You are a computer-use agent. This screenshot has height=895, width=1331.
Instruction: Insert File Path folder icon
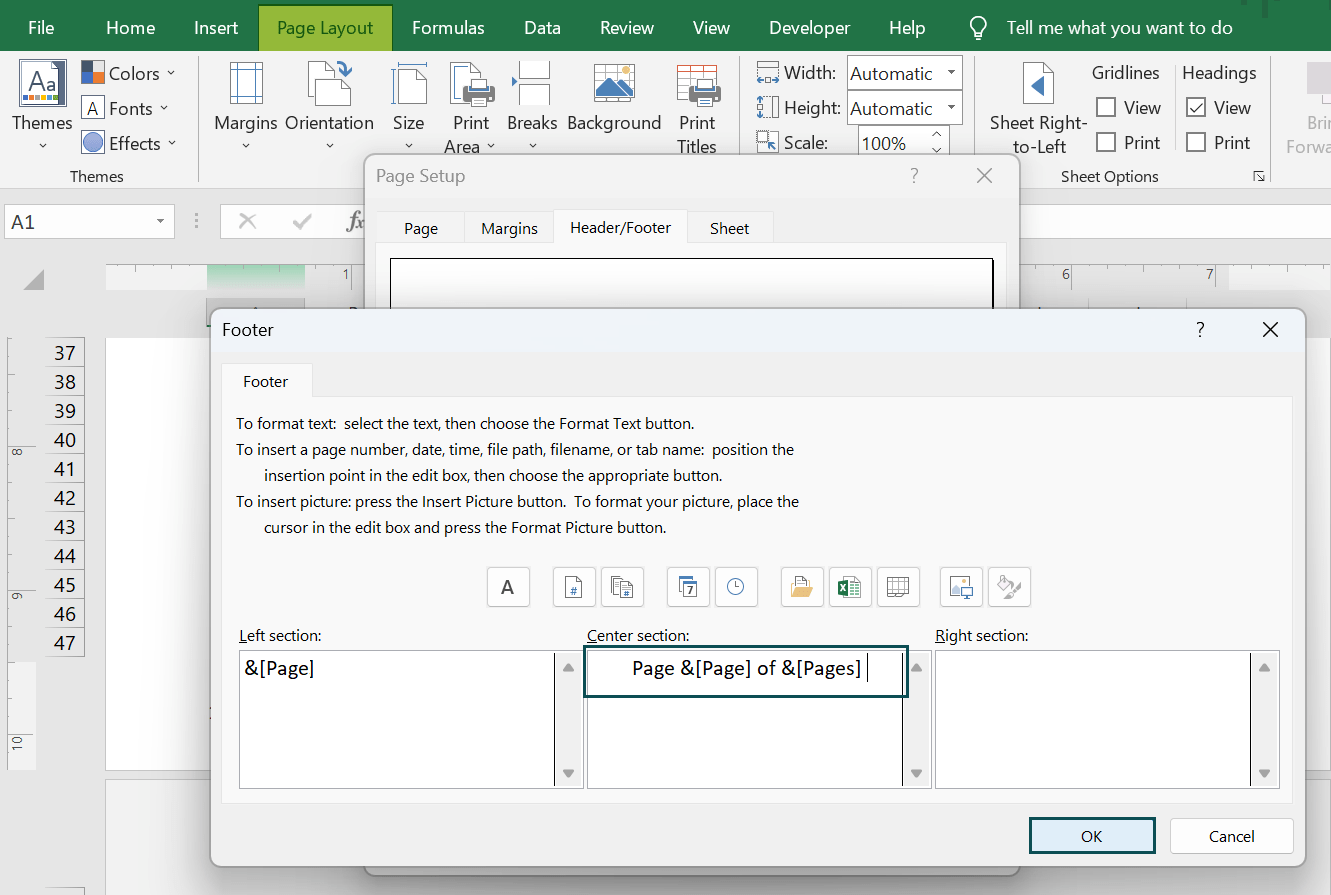tap(802, 587)
